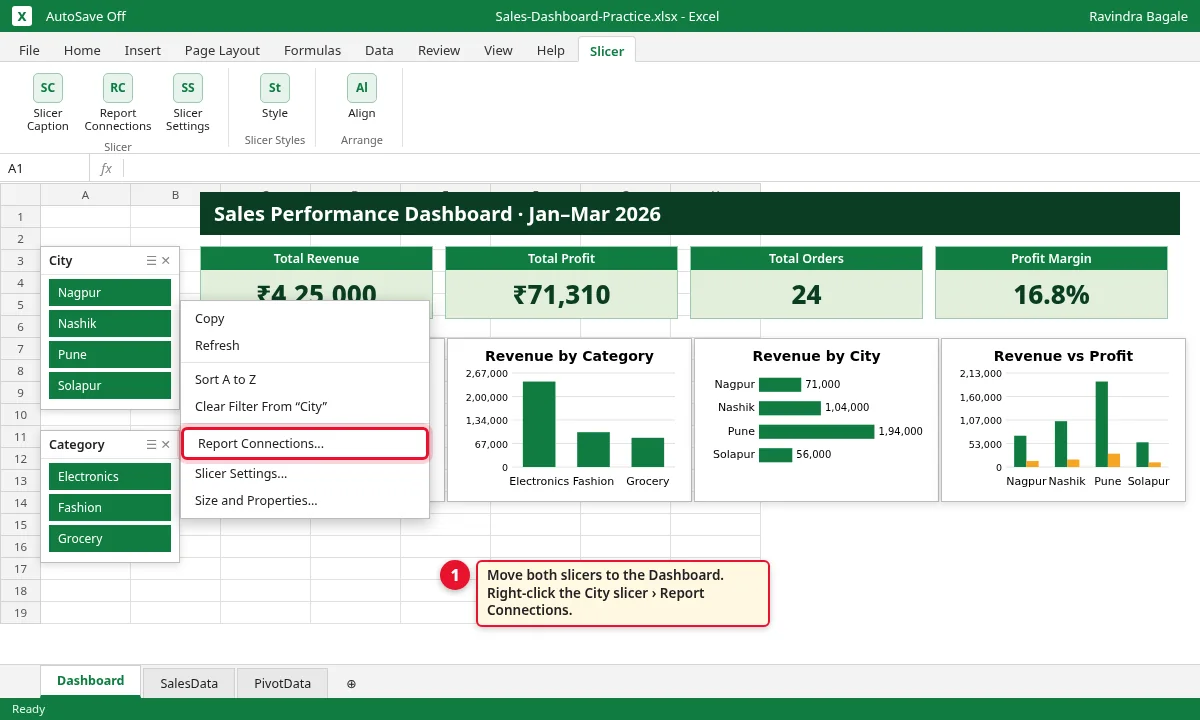Clear filter icon on the City slicer

[x=166, y=261]
